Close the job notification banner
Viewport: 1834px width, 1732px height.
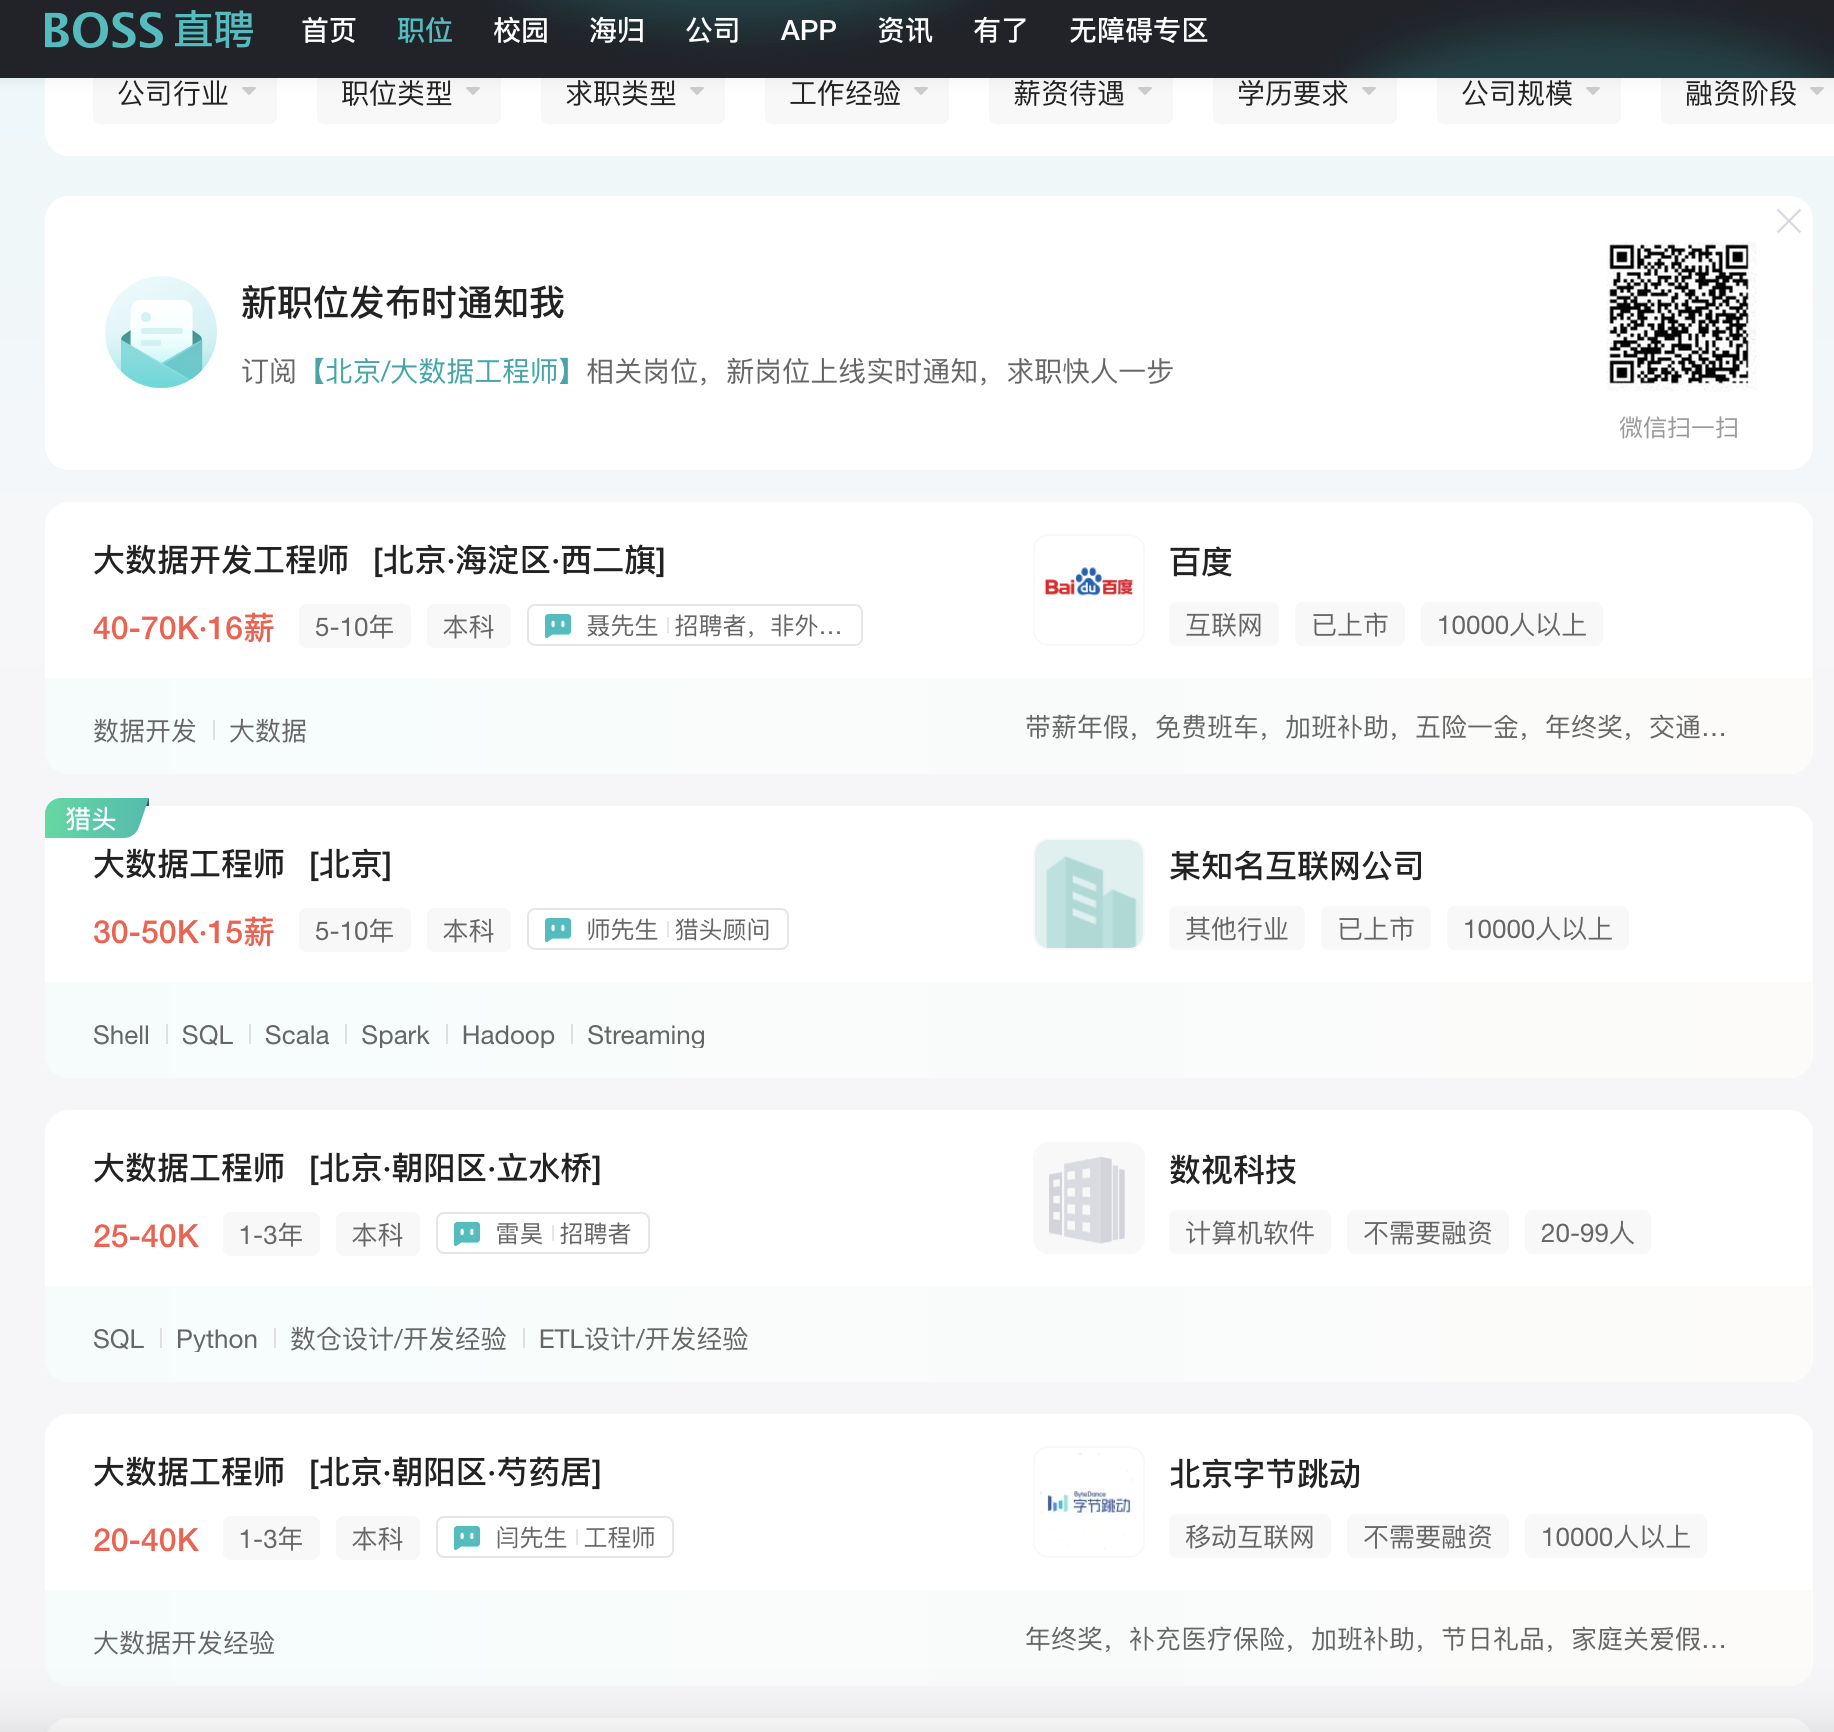pos(1788,221)
